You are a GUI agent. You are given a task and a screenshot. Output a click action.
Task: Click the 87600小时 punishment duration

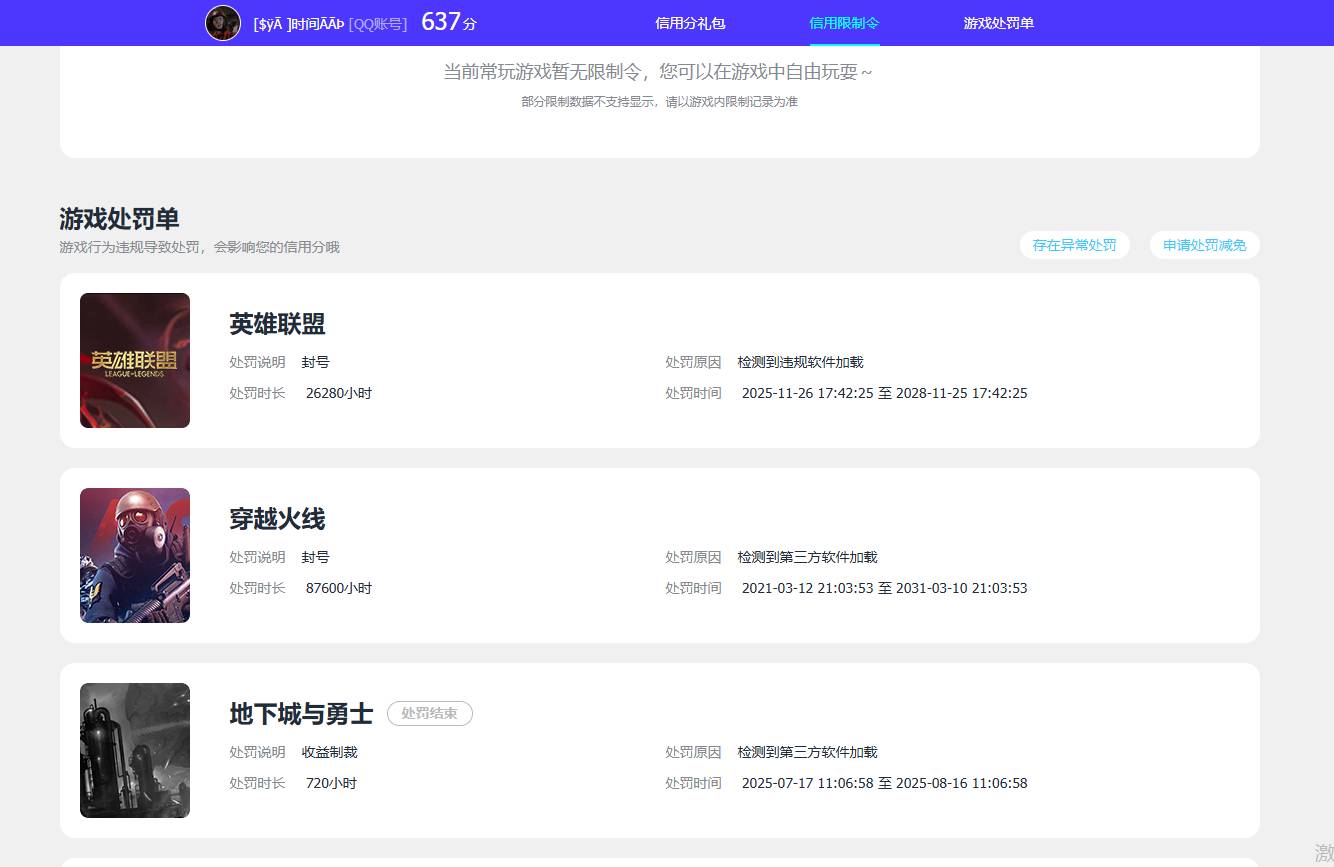(x=339, y=588)
